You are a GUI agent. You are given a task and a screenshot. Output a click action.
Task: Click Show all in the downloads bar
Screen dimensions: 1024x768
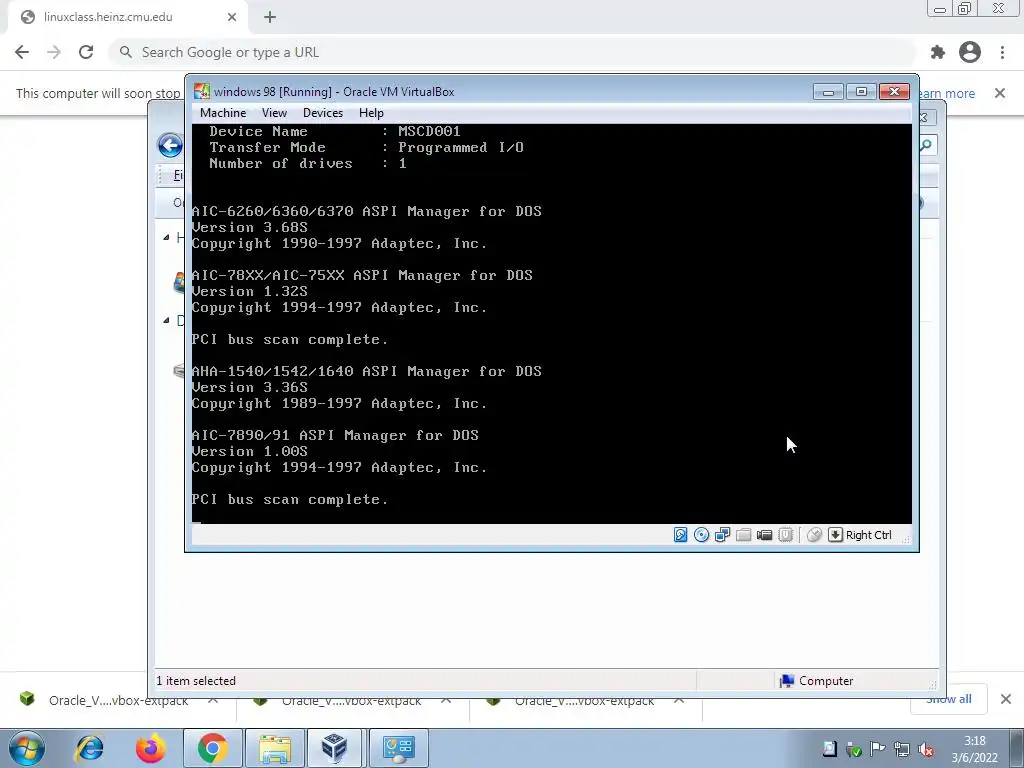(x=948, y=699)
